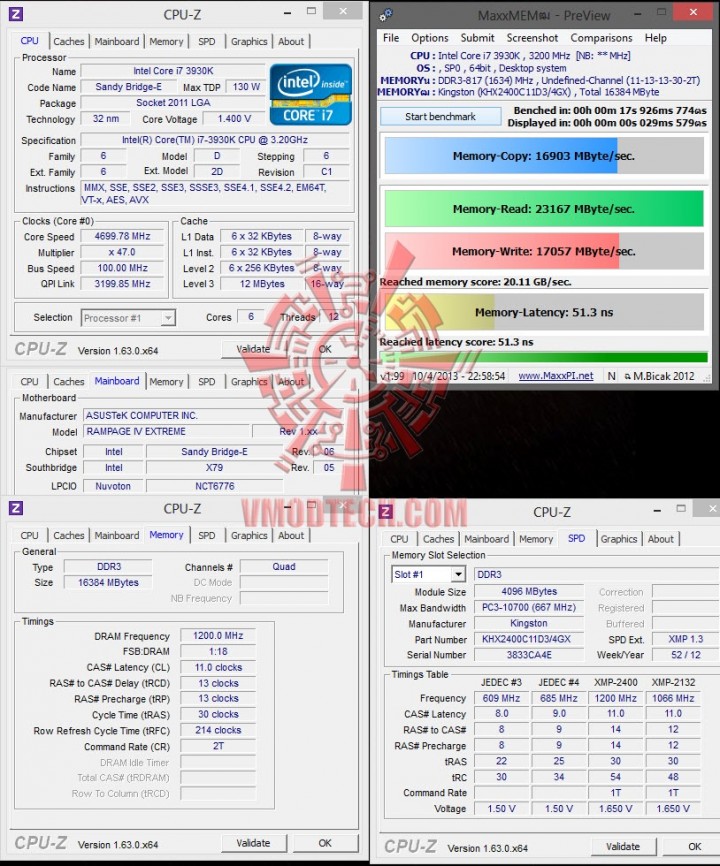Image resolution: width=720 pixels, height=866 pixels.
Task: Click the SPD Ext. value XMP 1.3
Action: tap(686, 639)
